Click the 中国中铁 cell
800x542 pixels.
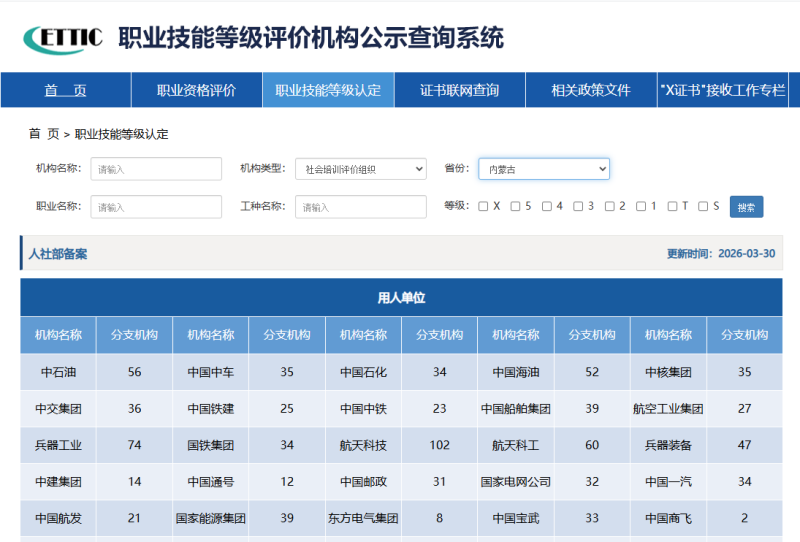click(363, 409)
